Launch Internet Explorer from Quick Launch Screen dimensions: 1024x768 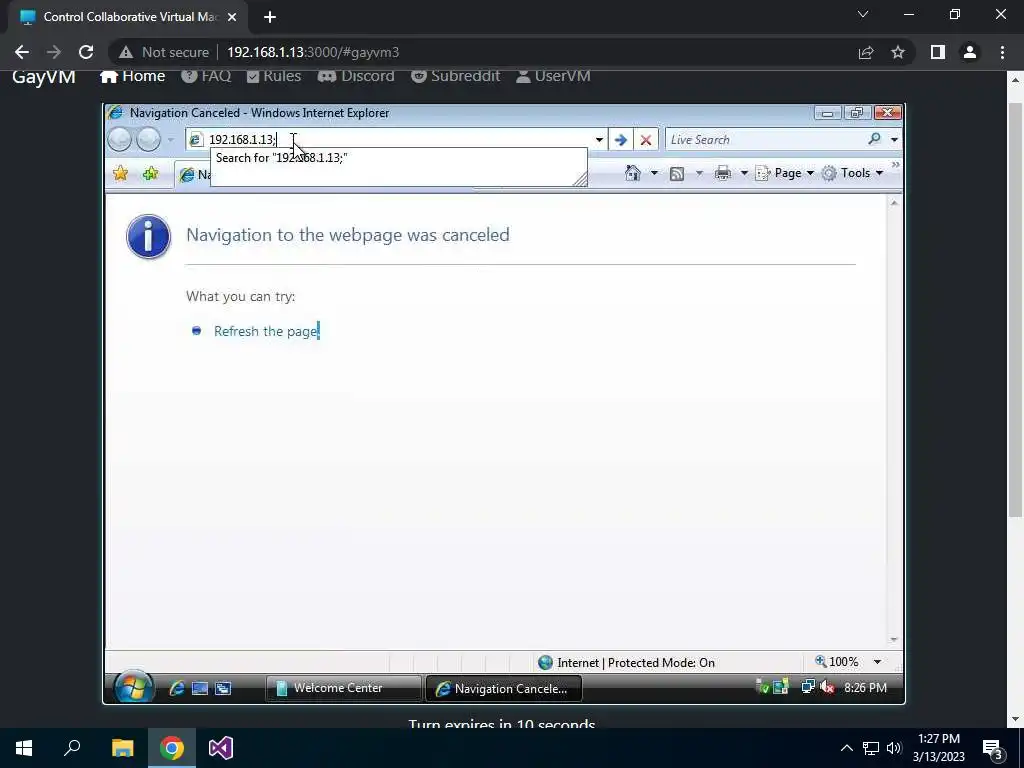(177, 688)
